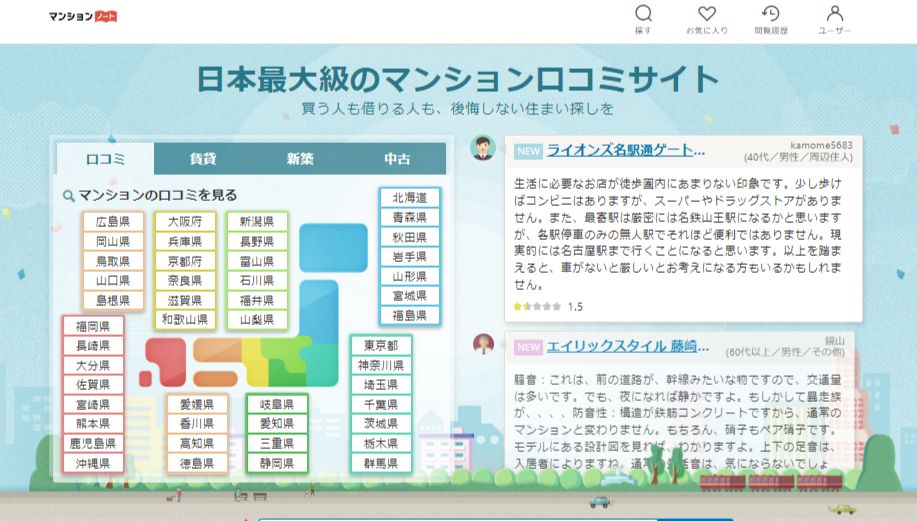This screenshot has height=521, width=917.
Task: Switch to the 賃貸 tab
Action: pos(203,159)
